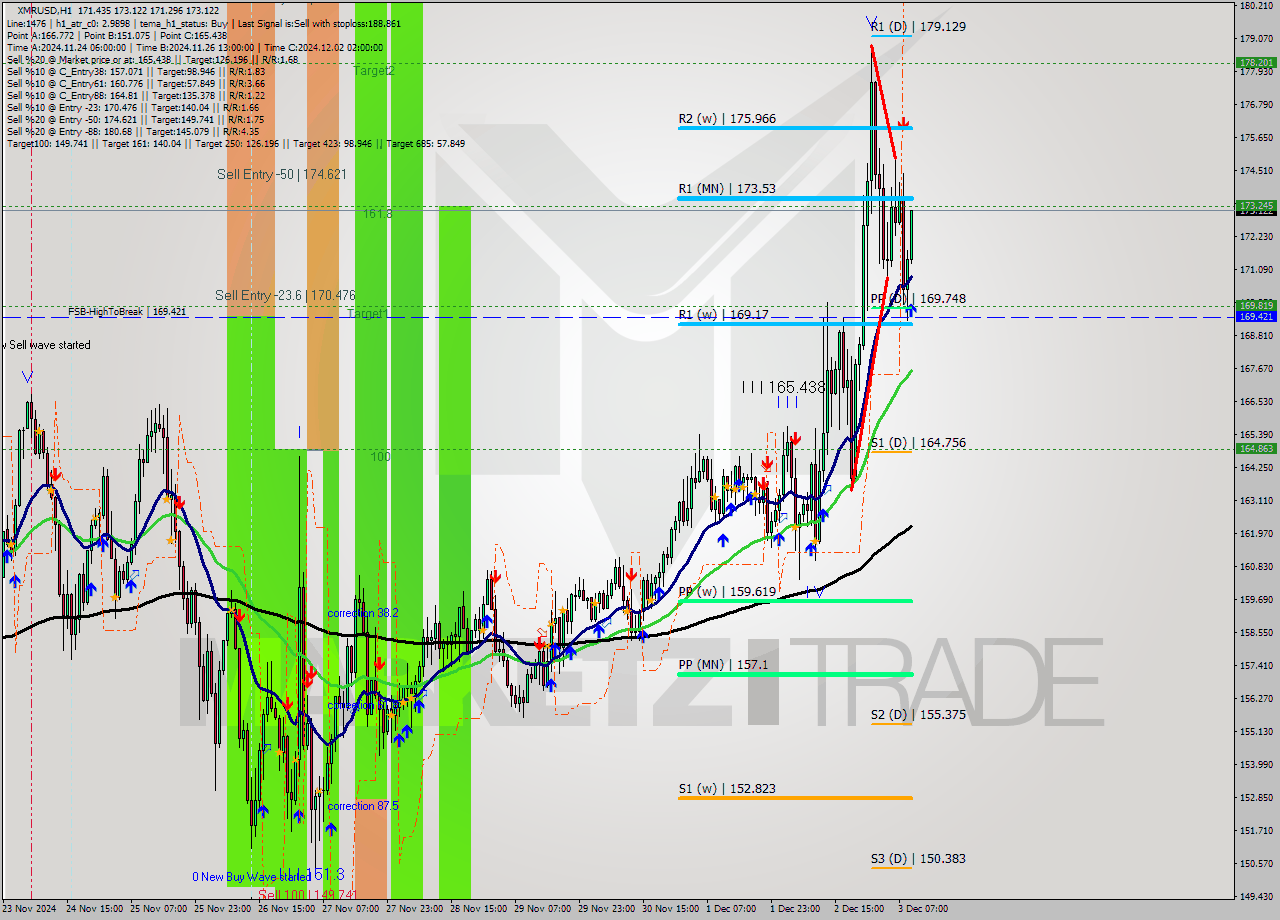Click the blue 169.421 price tag on axis
Screen dimensions: 1280x920
[1256, 316]
